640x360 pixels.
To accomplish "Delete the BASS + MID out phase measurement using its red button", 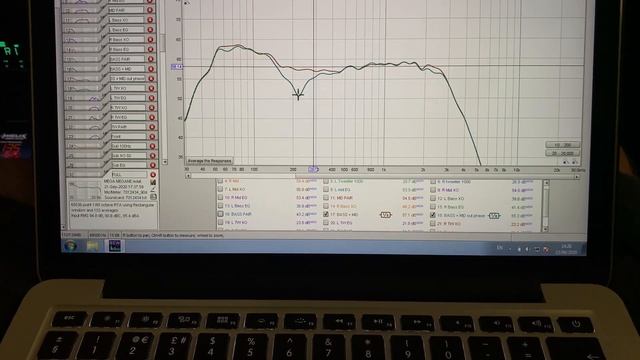I will tap(151, 78).
